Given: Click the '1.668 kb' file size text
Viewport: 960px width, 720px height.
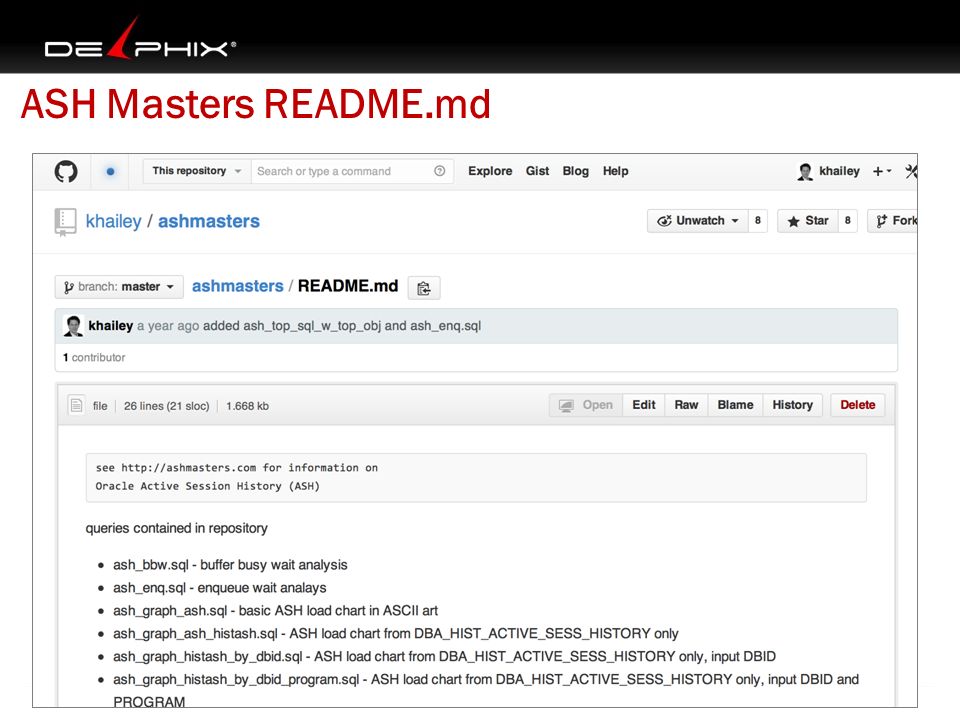Looking at the screenshot, I should [247, 406].
